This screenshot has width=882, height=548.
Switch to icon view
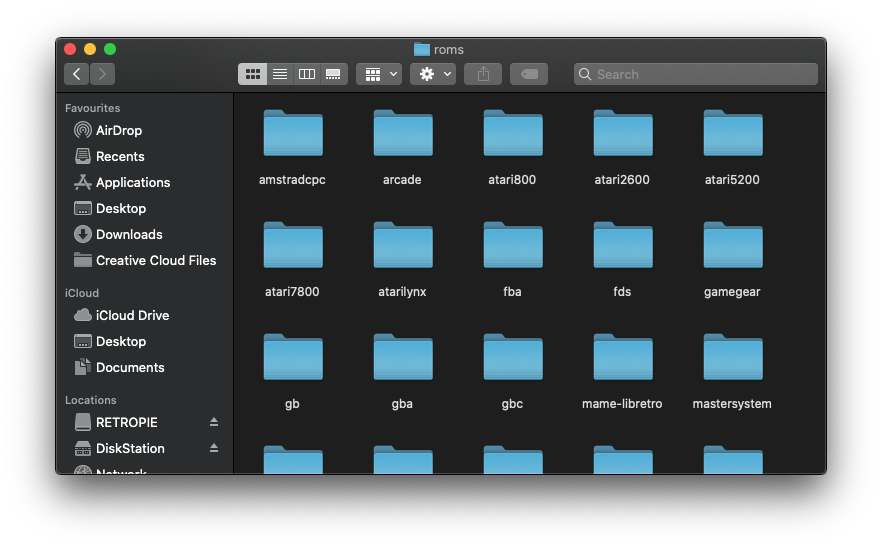253,74
